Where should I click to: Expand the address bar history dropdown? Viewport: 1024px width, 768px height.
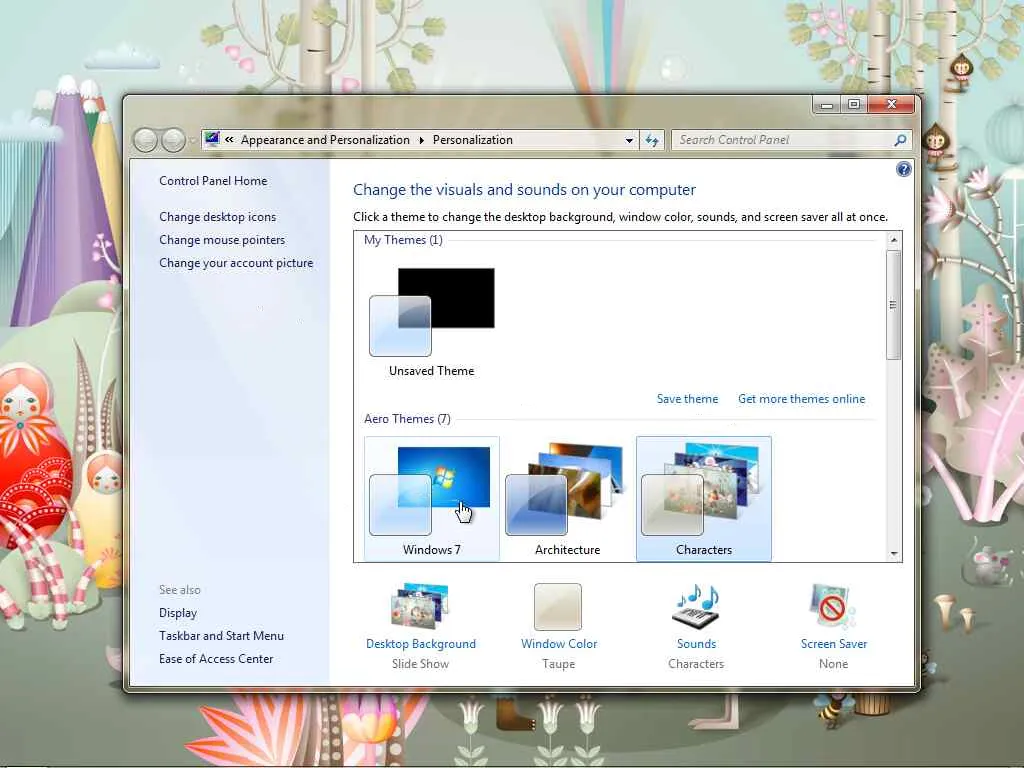pos(629,140)
